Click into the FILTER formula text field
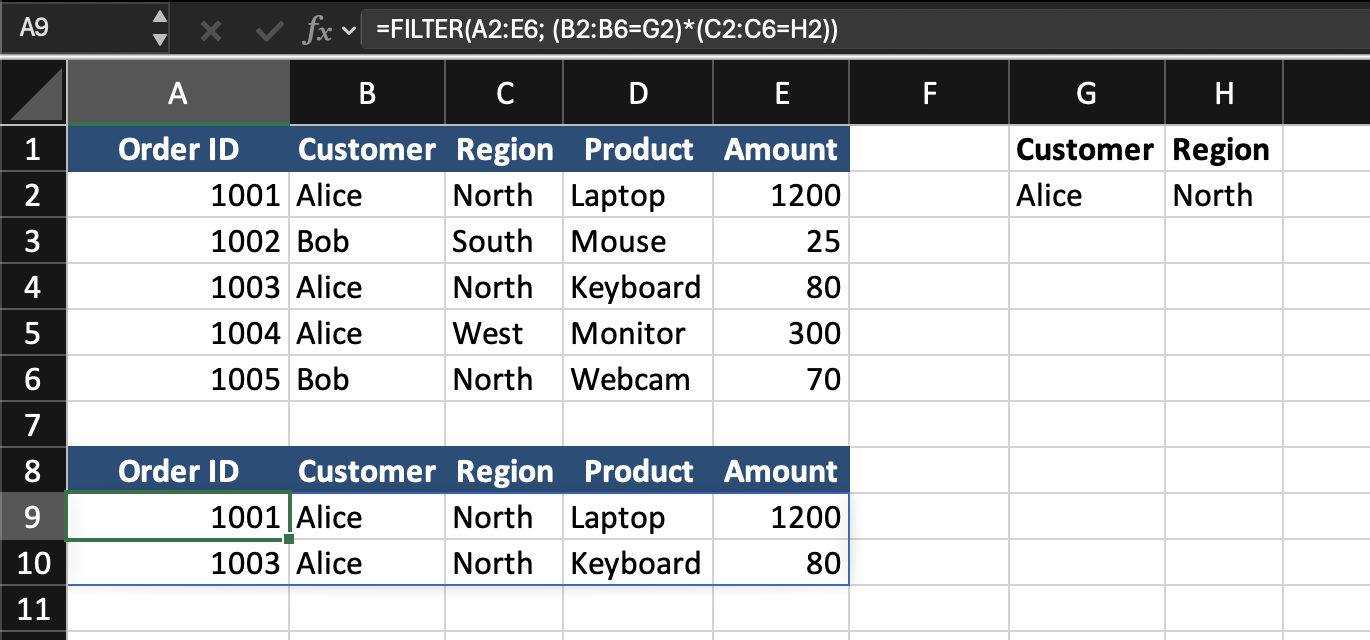This screenshot has height=640, width=1370. 860,31
